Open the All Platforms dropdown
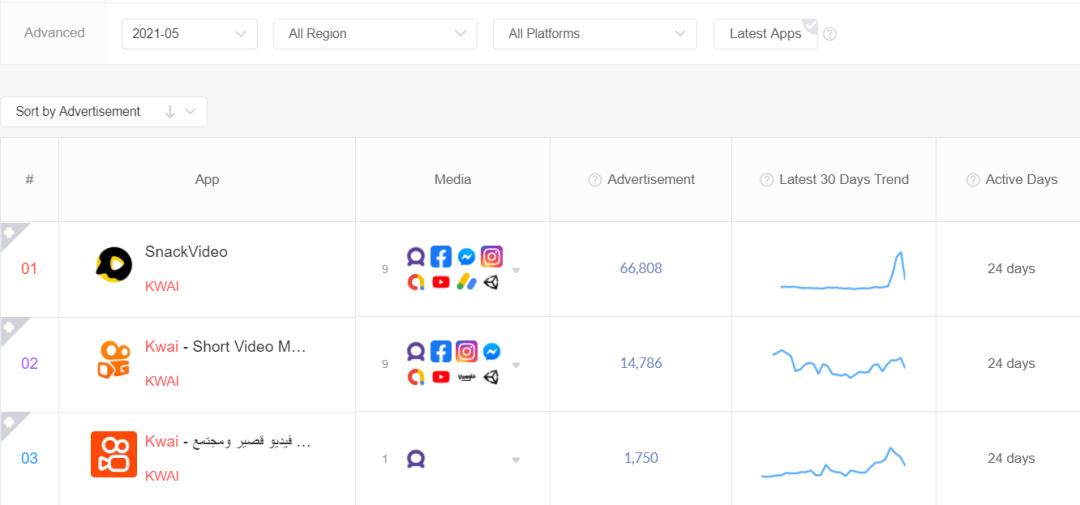The width and height of the screenshot is (1080, 505). pyautogui.click(x=595, y=34)
